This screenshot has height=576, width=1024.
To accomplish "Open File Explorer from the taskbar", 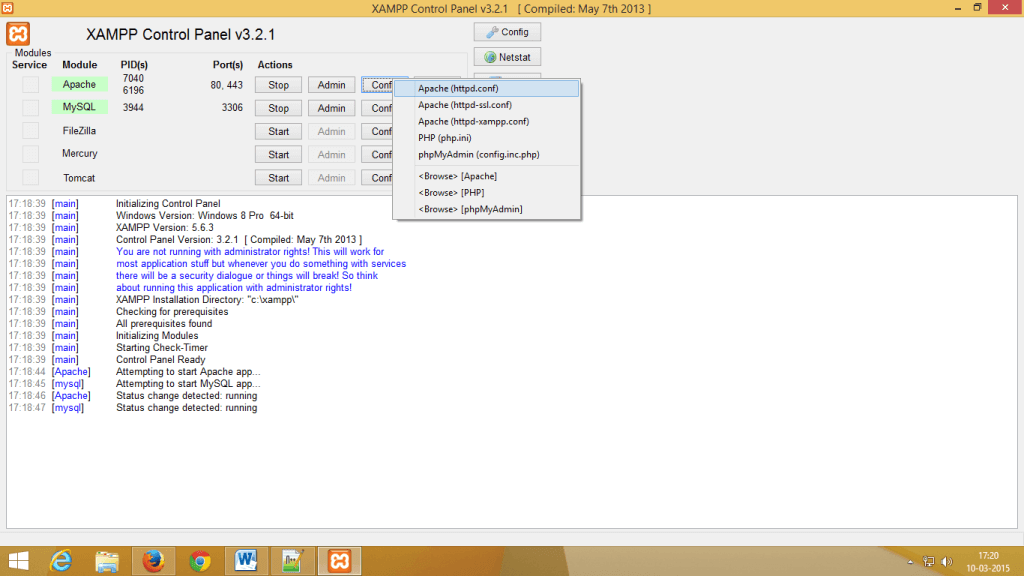I will [x=106, y=561].
